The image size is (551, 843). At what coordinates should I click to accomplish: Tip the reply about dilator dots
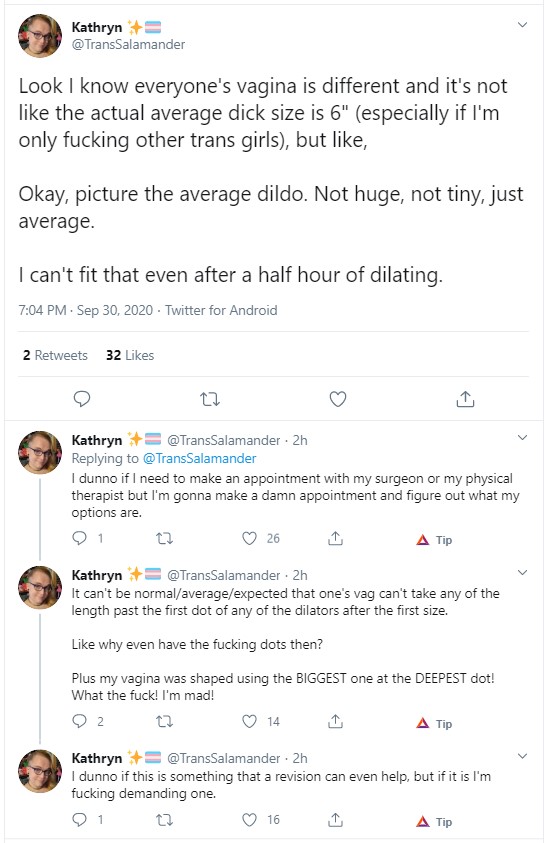[x=434, y=724]
